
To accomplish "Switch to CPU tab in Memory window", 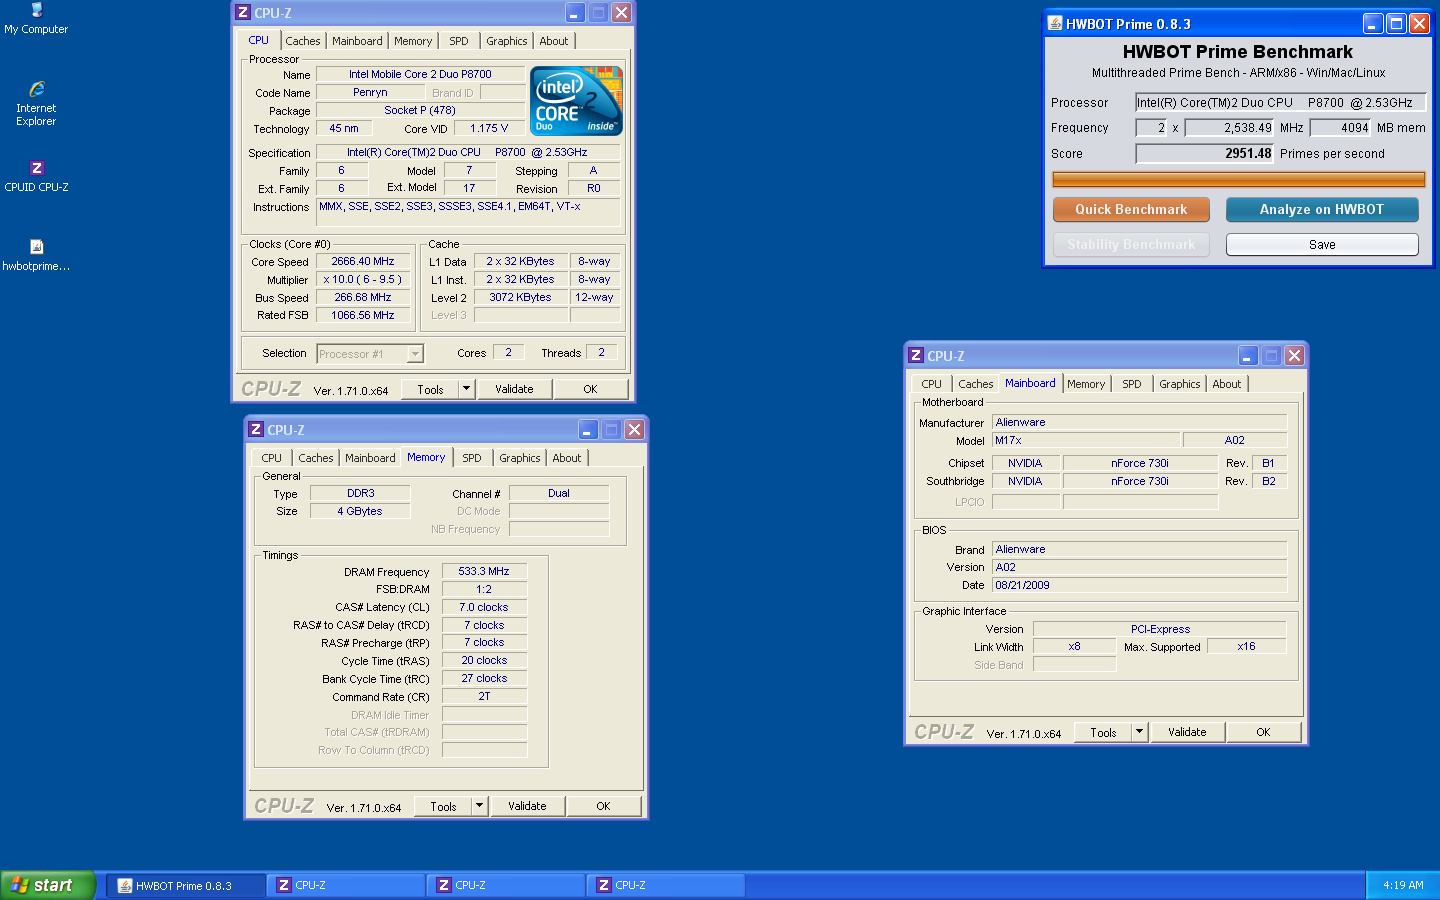I will [272, 458].
